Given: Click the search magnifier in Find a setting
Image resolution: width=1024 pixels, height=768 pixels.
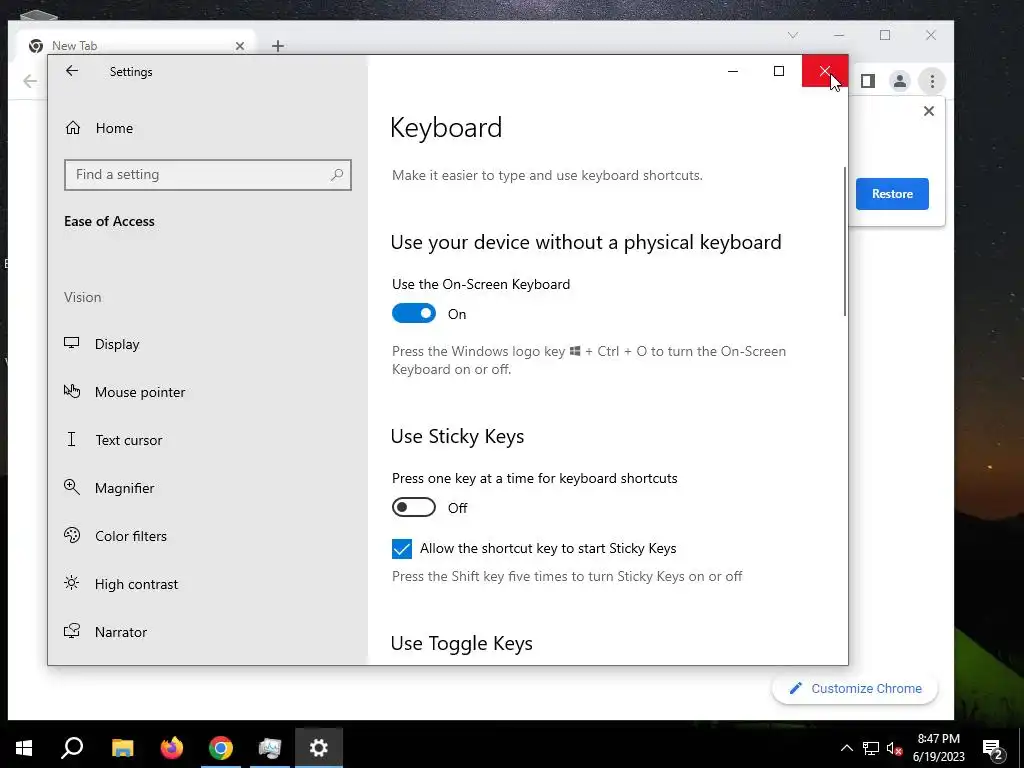Looking at the screenshot, I should click(x=337, y=175).
